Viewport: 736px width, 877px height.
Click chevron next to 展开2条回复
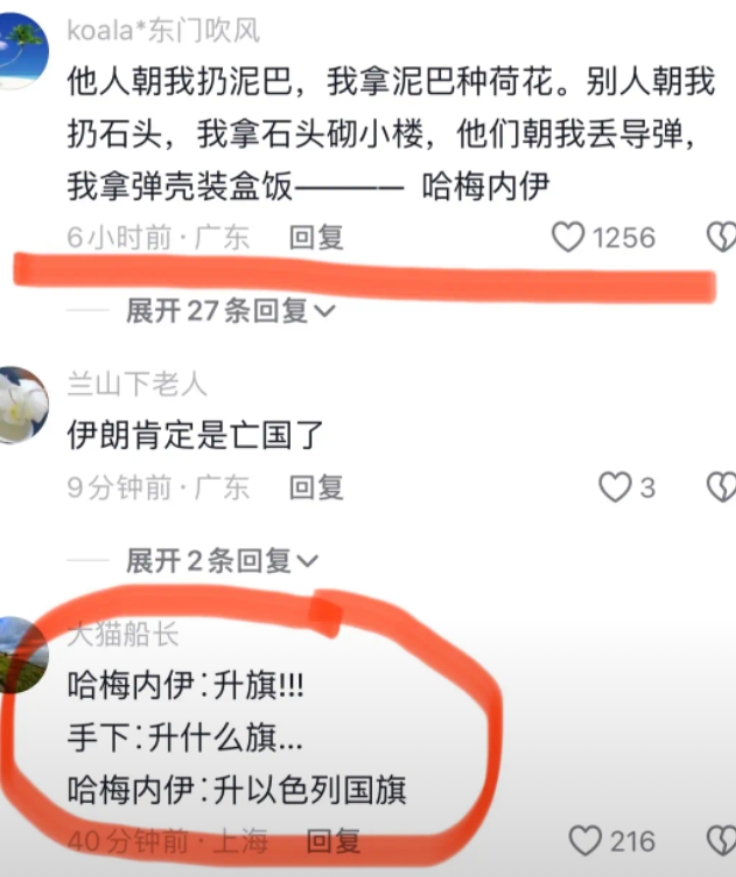point(308,560)
